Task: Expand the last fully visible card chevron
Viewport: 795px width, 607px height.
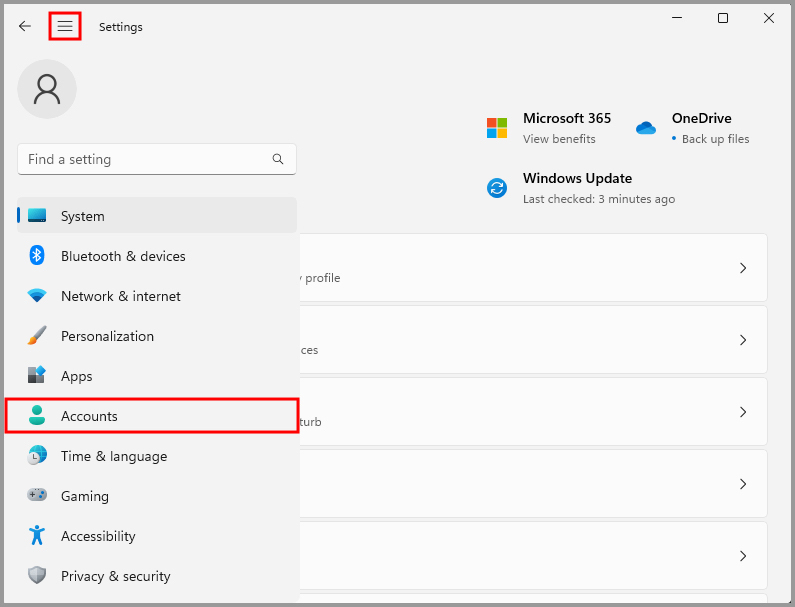Action: tap(743, 556)
